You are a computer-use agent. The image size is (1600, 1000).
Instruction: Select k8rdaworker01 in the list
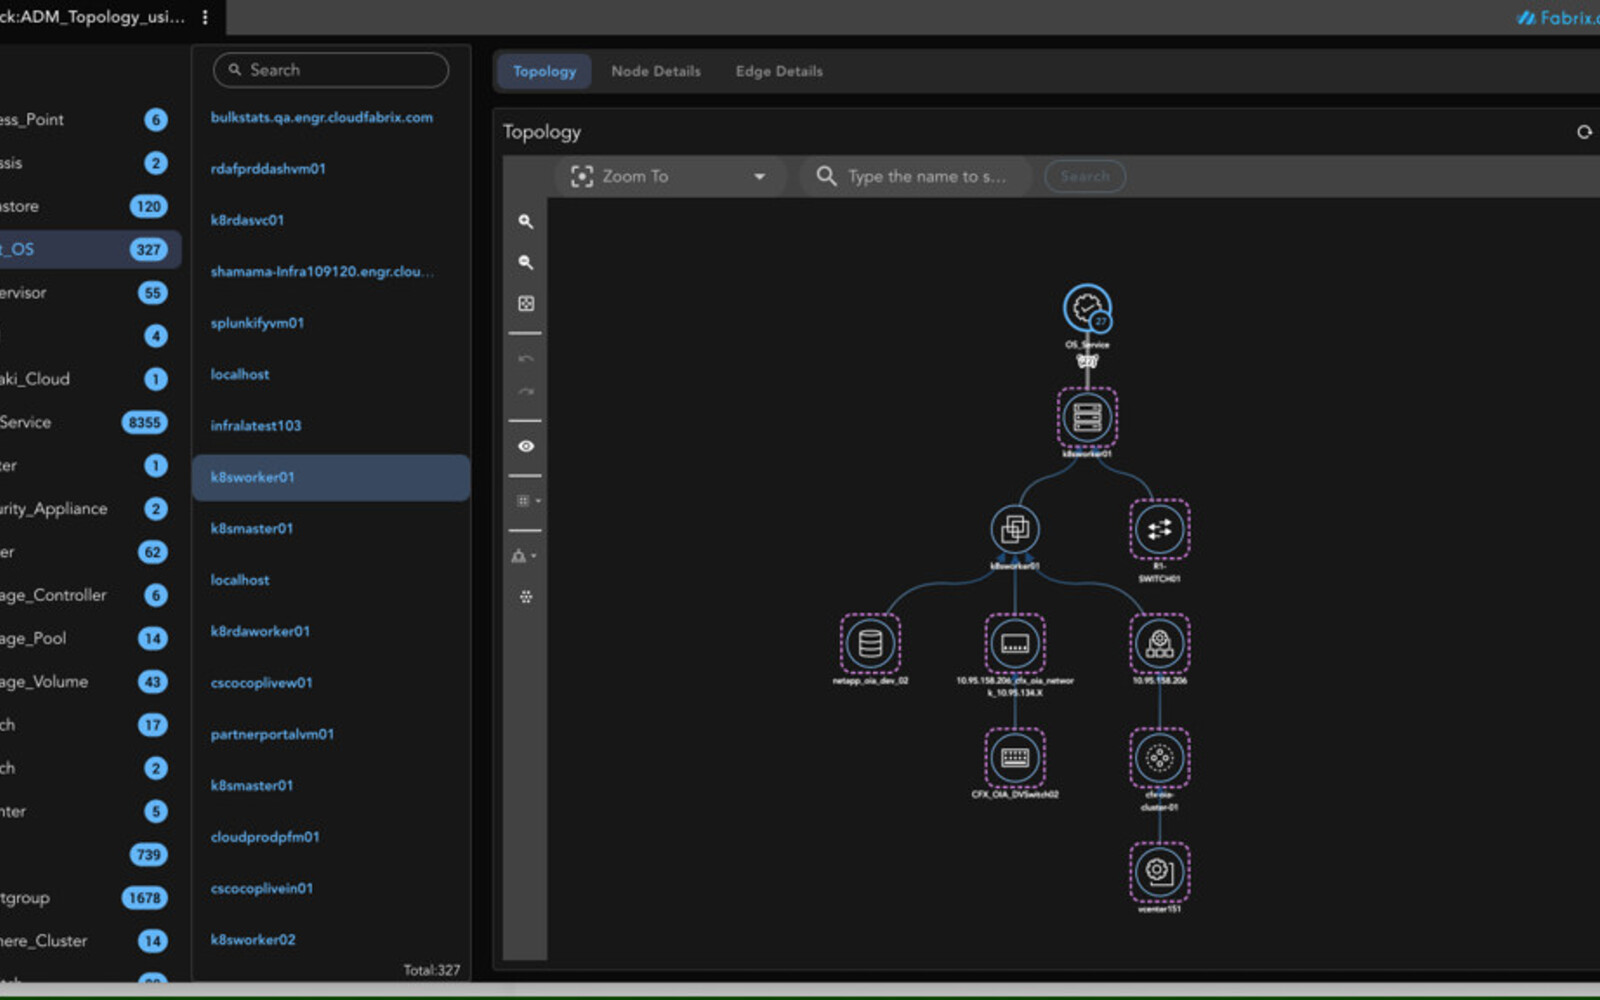click(260, 631)
